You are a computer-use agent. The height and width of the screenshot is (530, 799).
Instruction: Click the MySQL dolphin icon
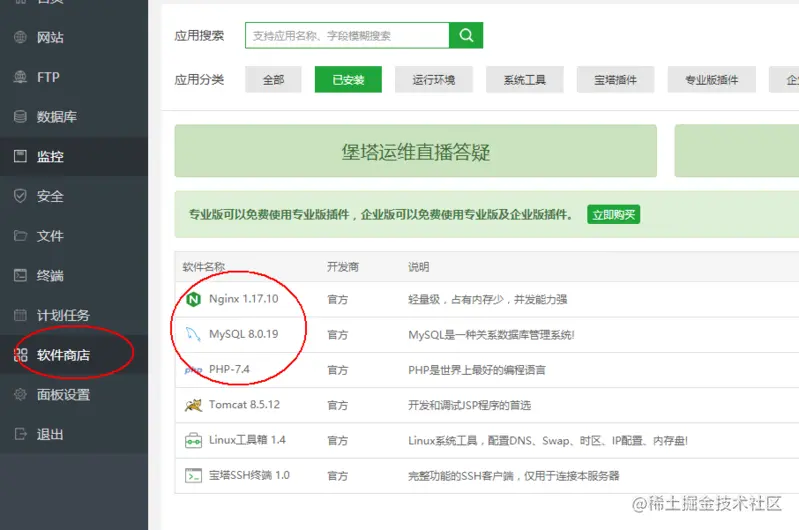tap(193, 334)
